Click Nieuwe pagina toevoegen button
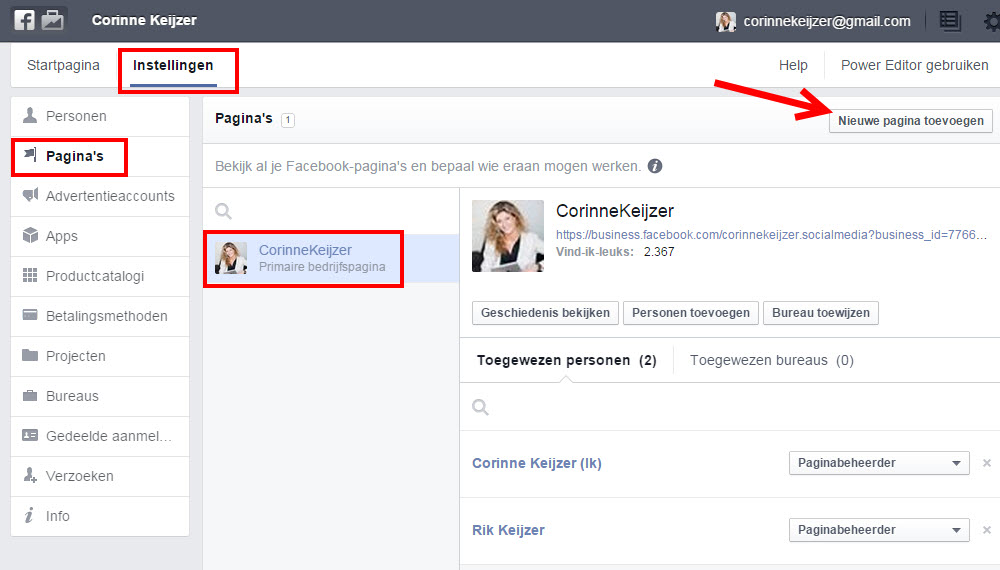This screenshot has height=570, width=1000. pos(910,121)
